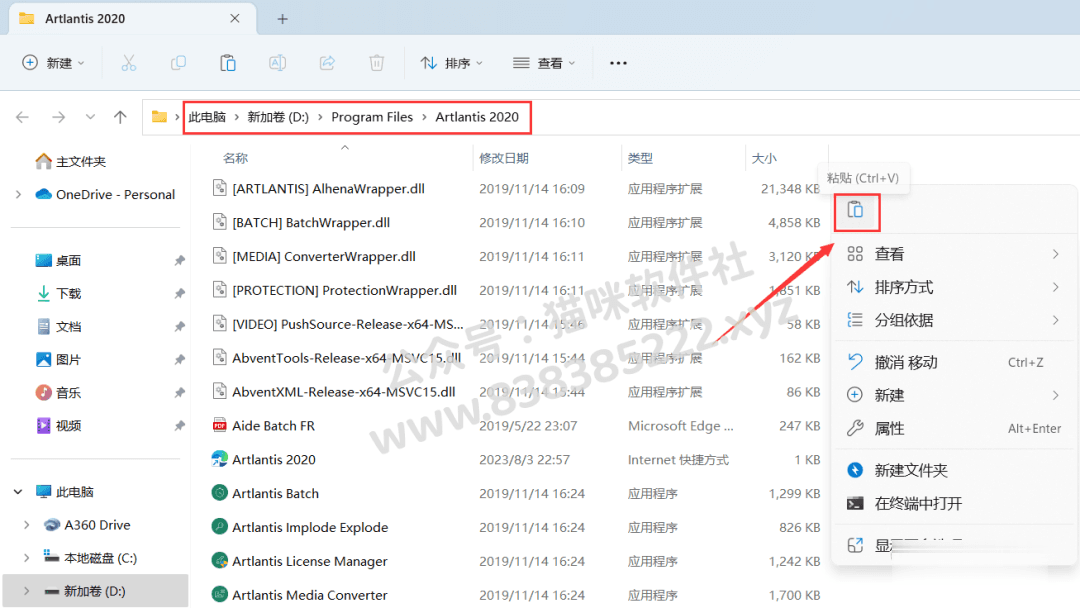Go up one folder level arrow

[121, 117]
